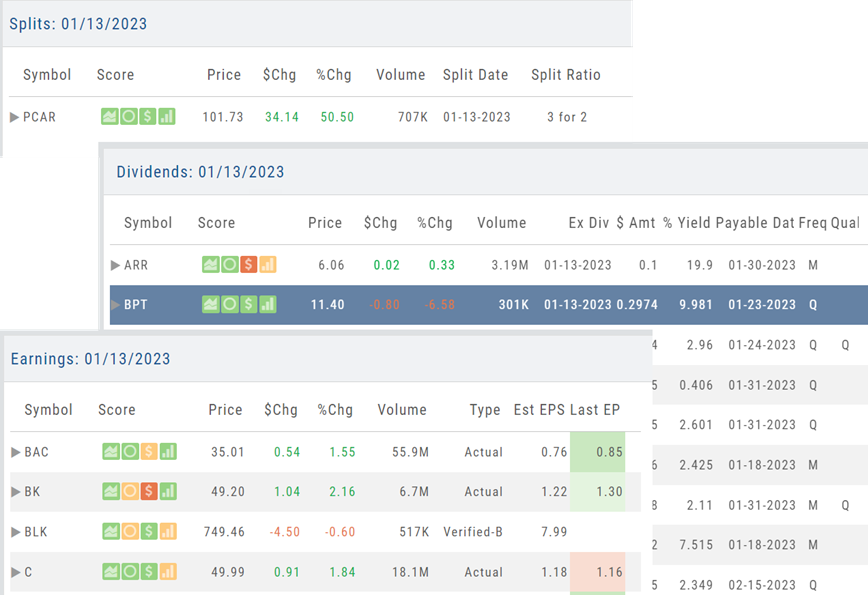This screenshot has width=868, height=595.
Task: Click the orange dollar icon in ARR row
Action: [x=249, y=265]
